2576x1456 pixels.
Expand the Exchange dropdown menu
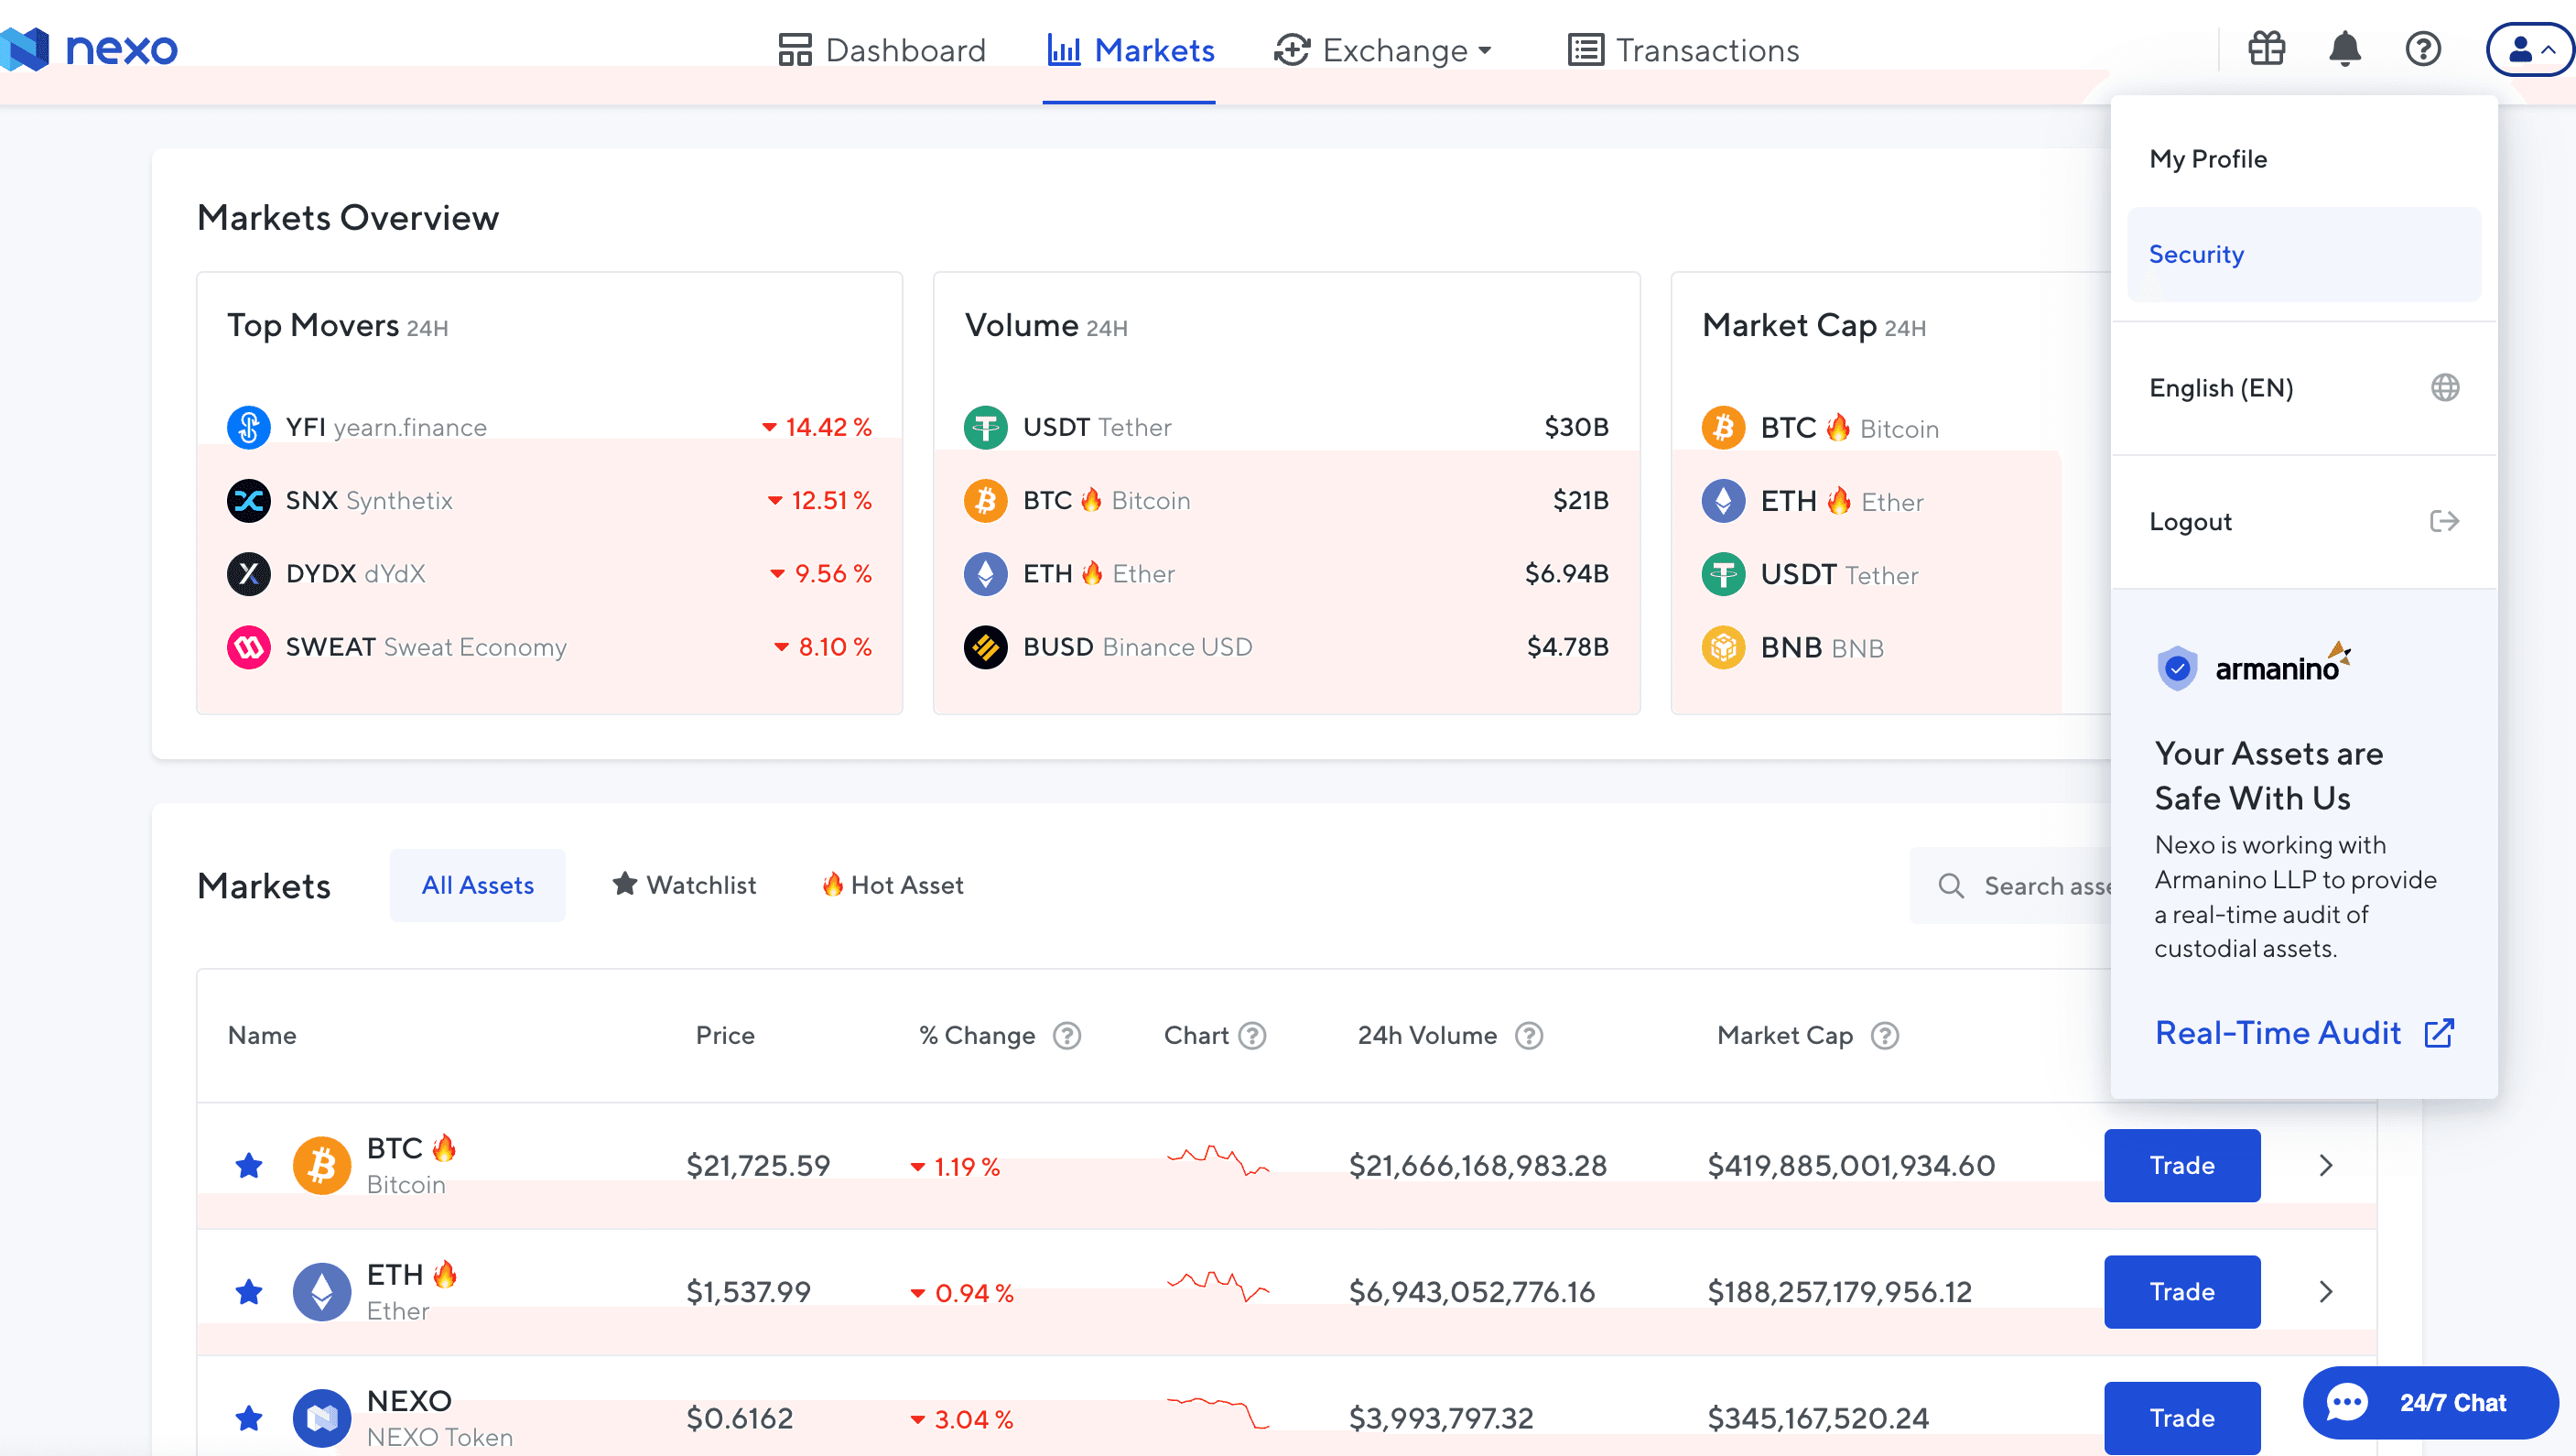(x=1383, y=50)
